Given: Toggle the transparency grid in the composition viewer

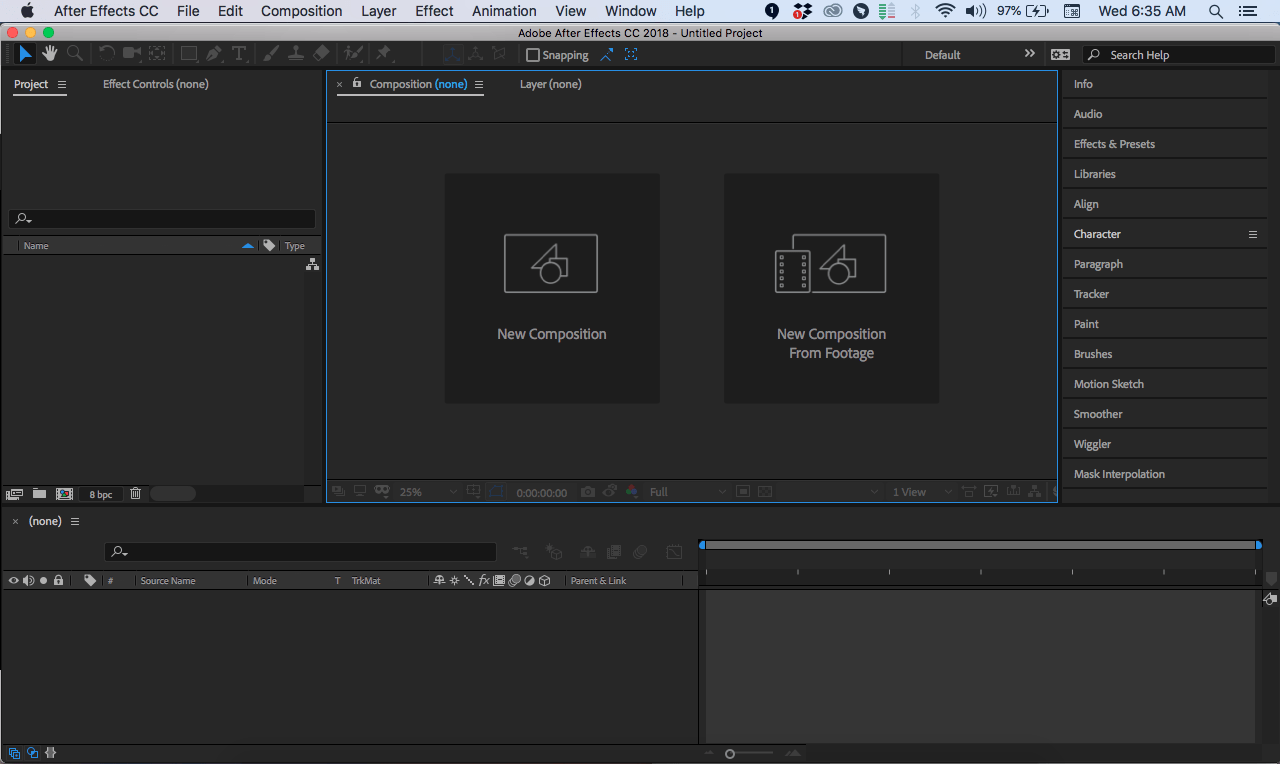Looking at the screenshot, I should point(765,491).
